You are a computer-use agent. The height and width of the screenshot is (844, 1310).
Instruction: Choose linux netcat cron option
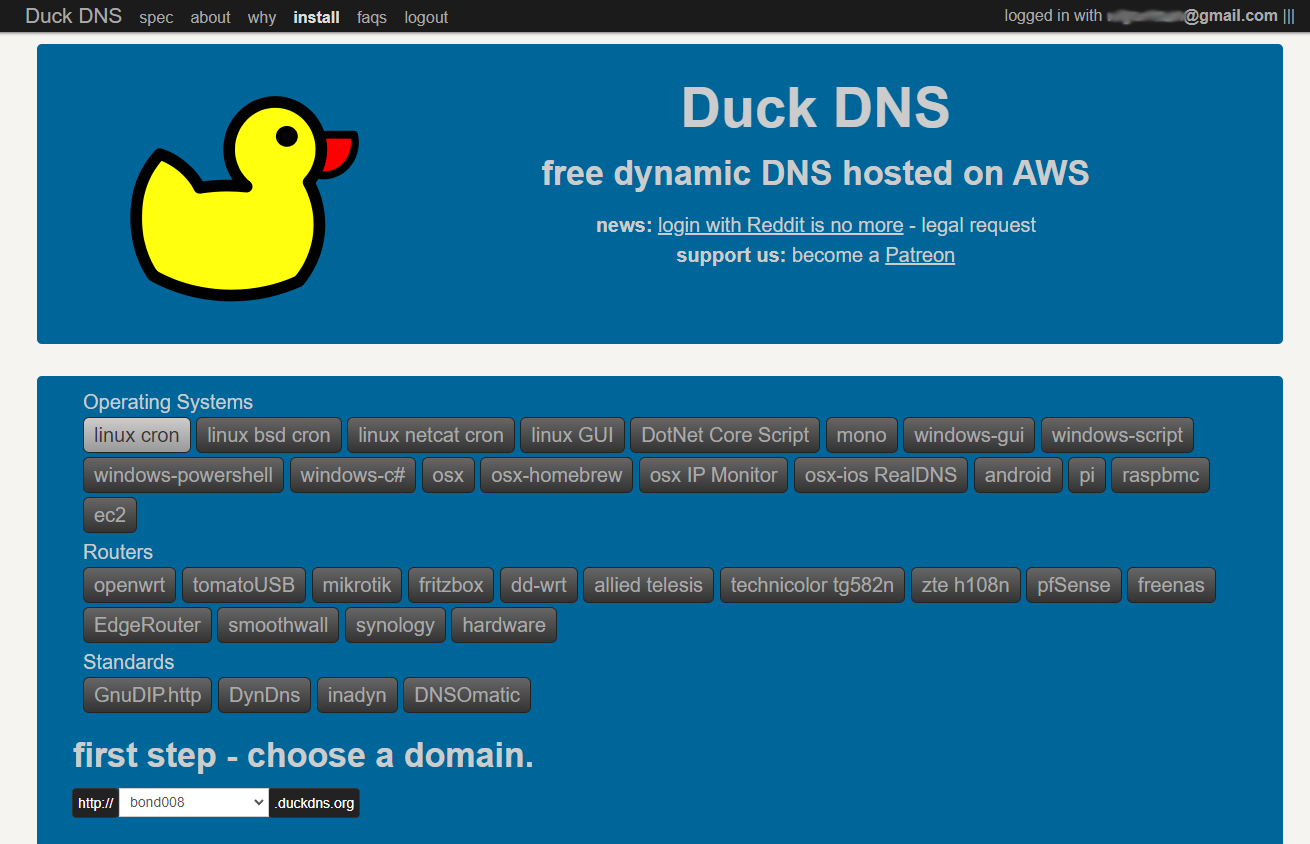click(431, 435)
